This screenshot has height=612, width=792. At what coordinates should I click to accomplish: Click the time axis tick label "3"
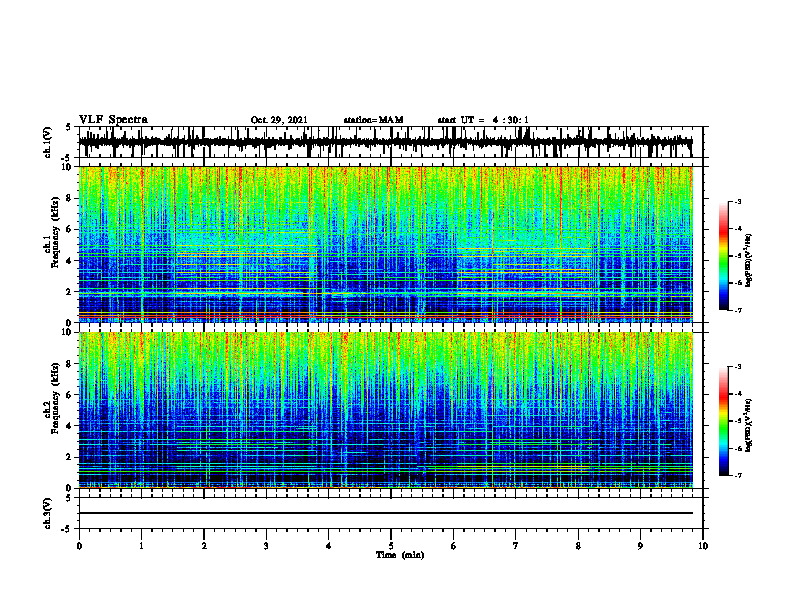pyautogui.click(x=266, y=546)
